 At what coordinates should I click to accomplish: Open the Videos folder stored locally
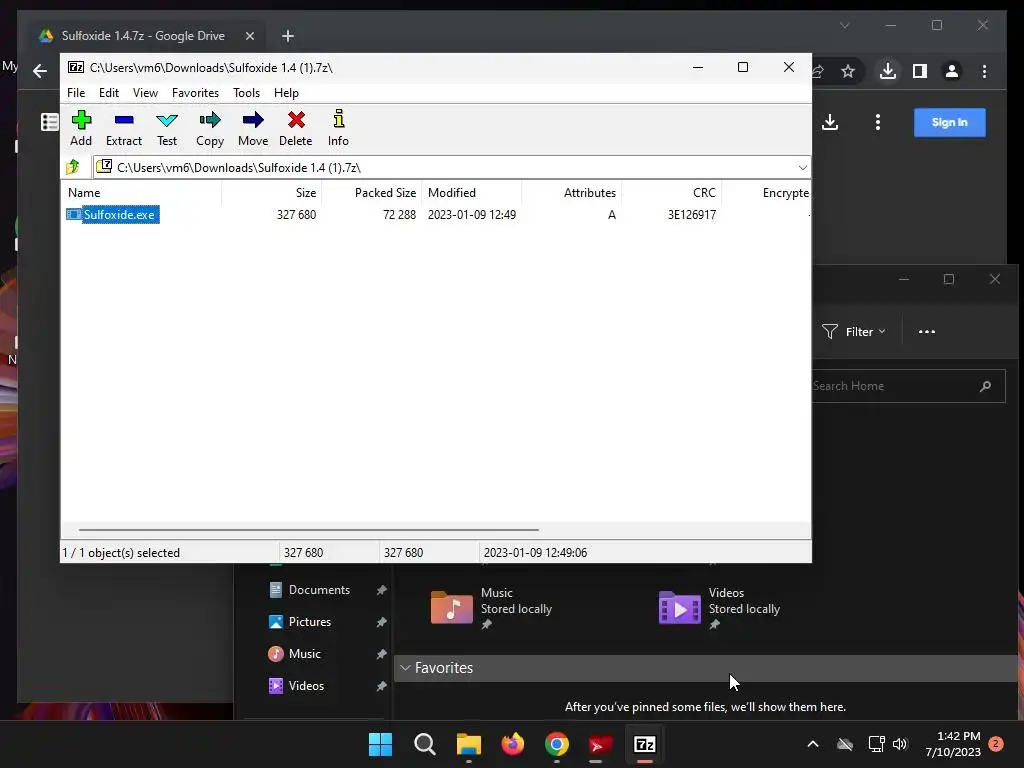click(720, 607)
